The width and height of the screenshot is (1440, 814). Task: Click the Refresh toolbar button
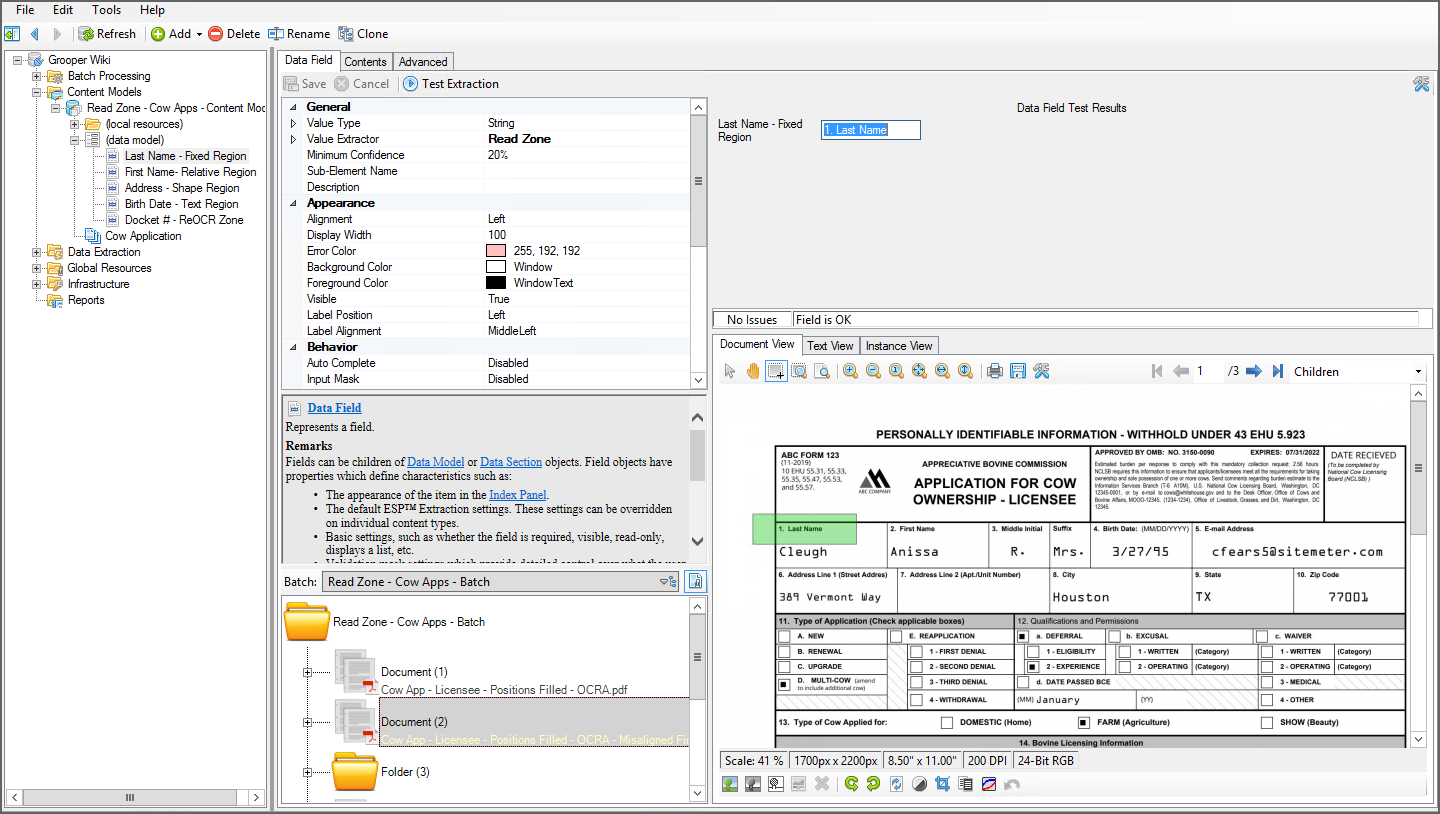pos(107,34)
